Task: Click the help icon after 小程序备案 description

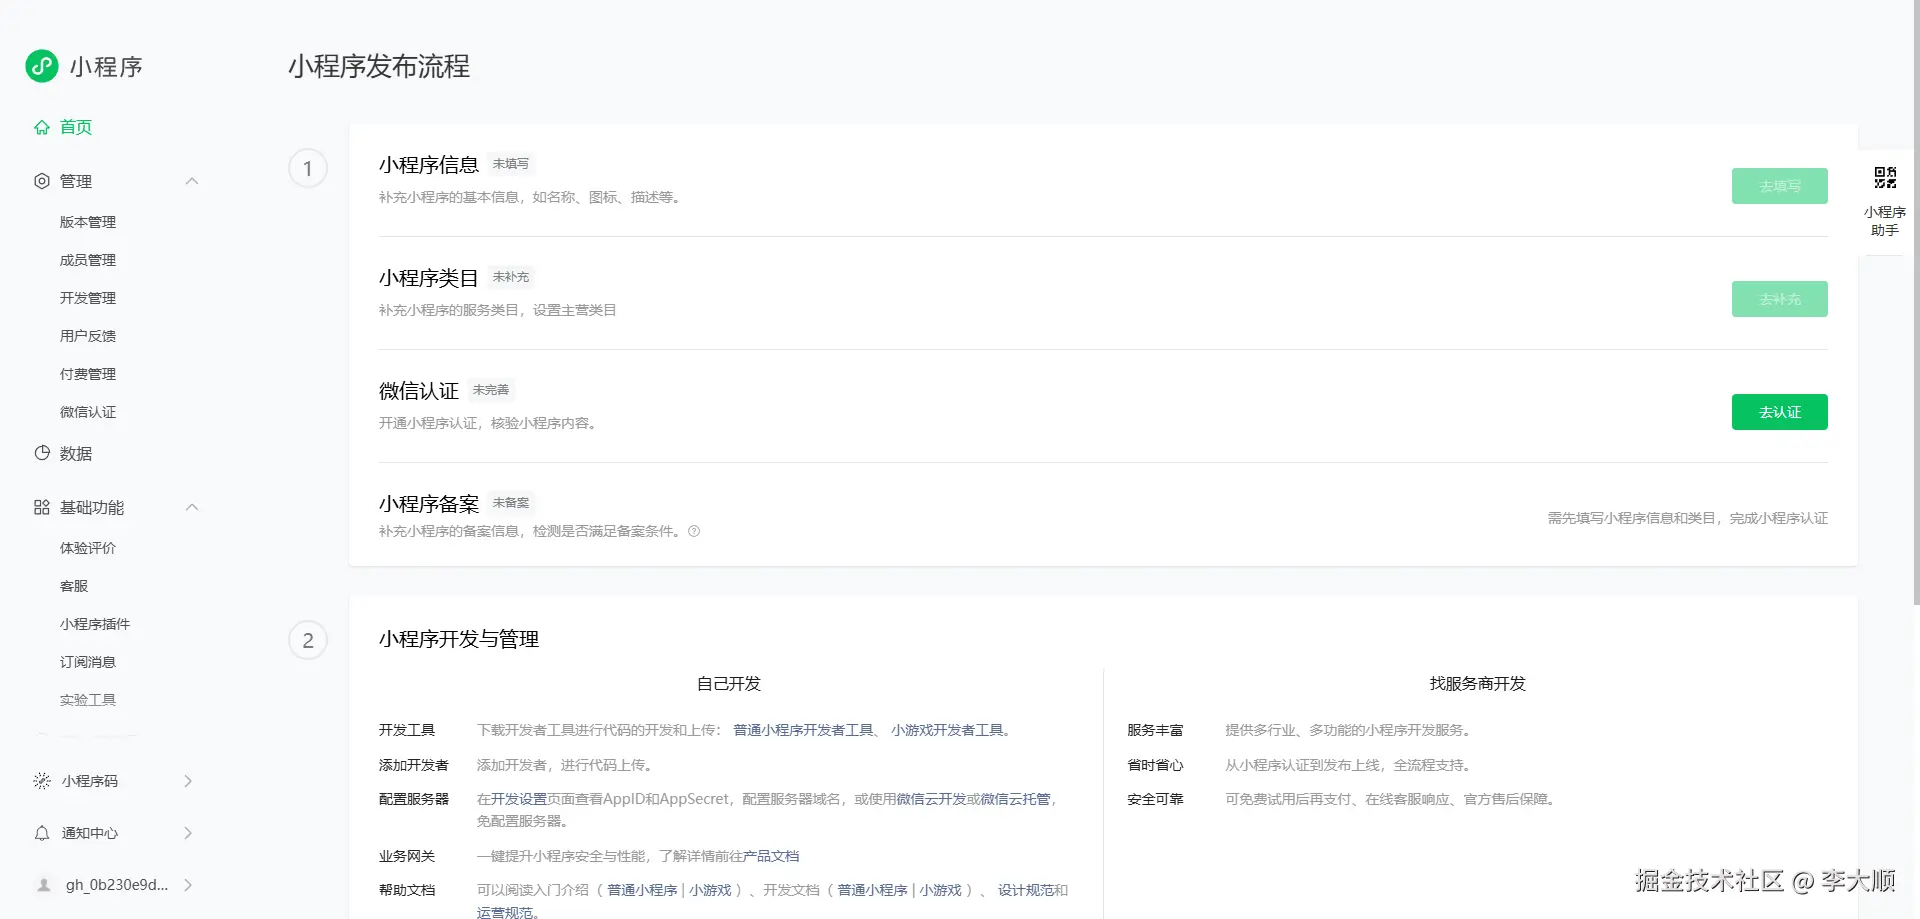Action: pyautogui.click(x=694, y=532)
